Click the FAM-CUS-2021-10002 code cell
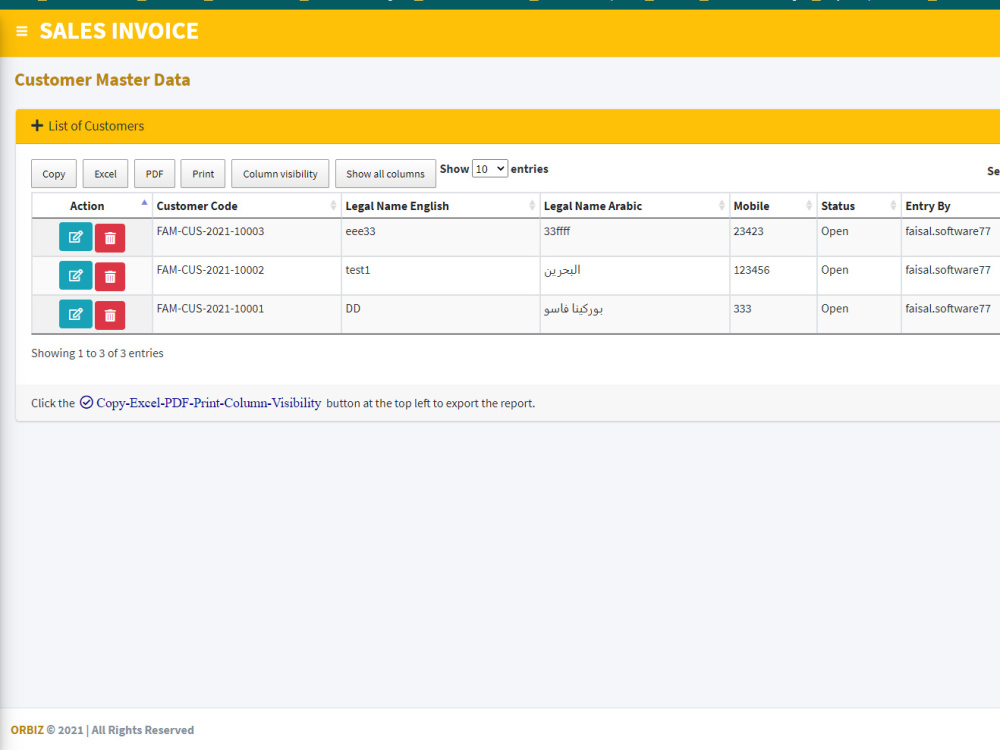The width and height of the screenshot is (1000, 750). [x=246, y=276]
